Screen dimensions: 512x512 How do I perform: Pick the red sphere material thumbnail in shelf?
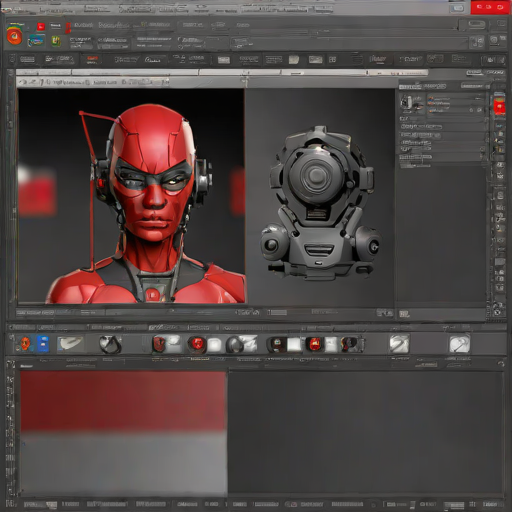(197, 344)
